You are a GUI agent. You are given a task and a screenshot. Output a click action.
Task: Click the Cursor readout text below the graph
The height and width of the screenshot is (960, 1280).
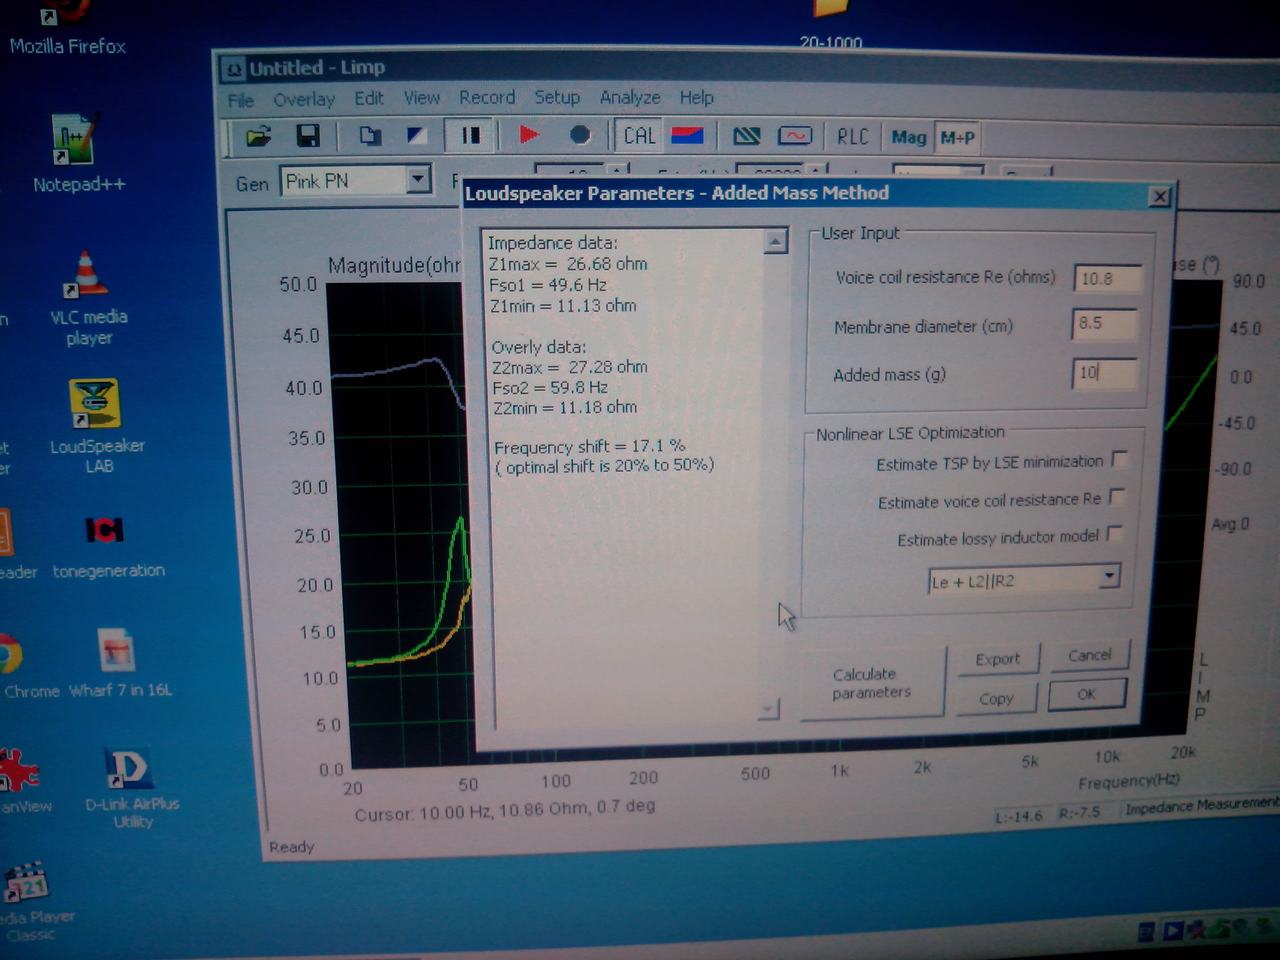(x=505, y=810)
